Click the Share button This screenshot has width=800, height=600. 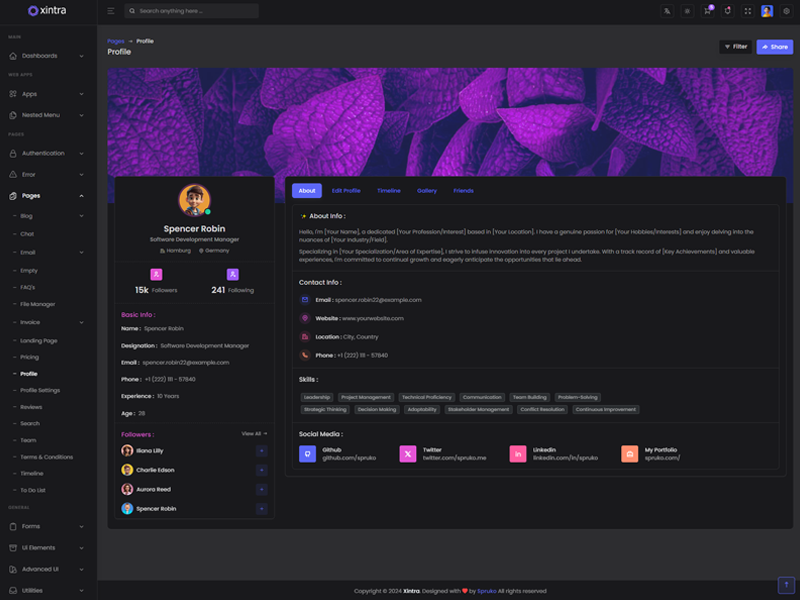click(774, 47)
